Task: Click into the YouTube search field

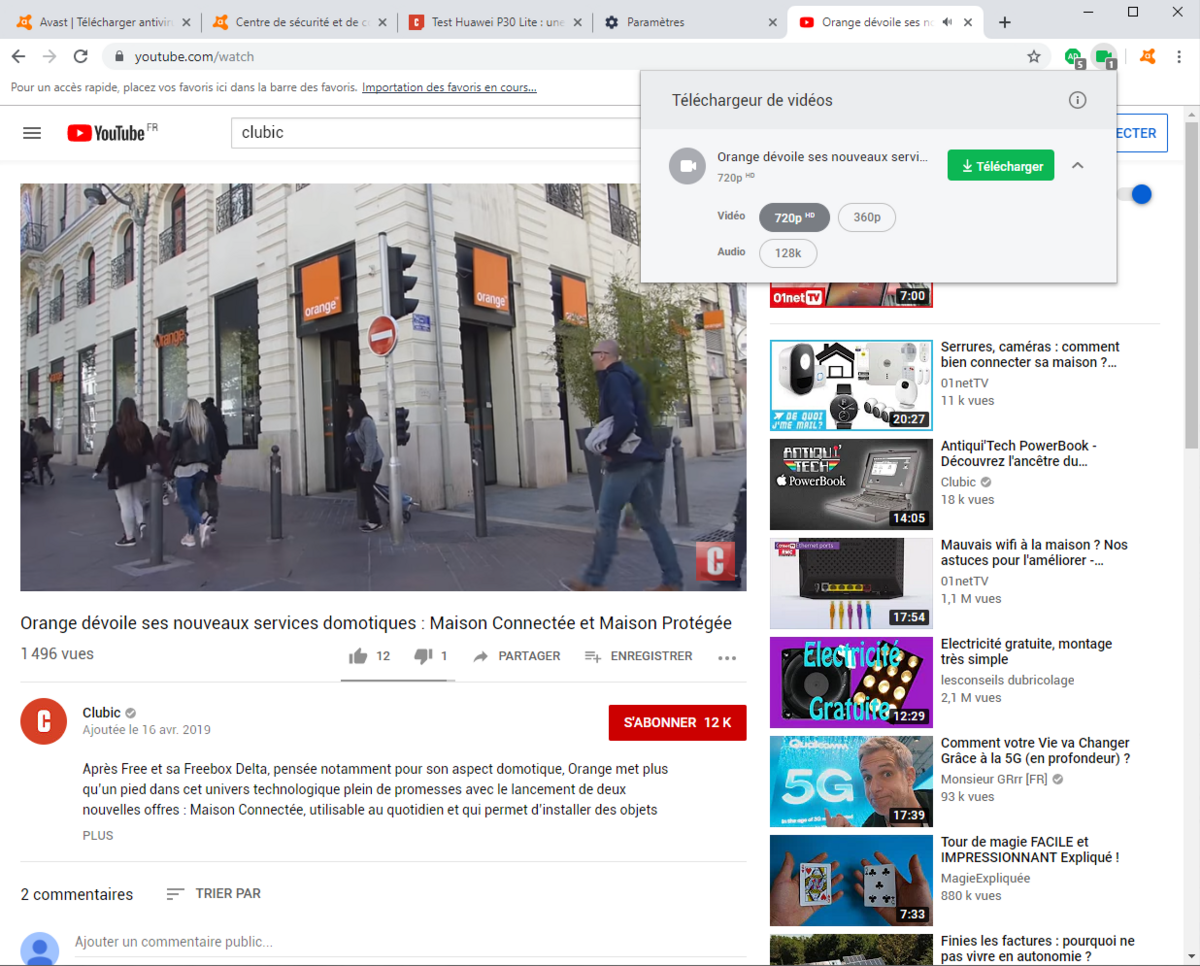Action: pos(435,133)
